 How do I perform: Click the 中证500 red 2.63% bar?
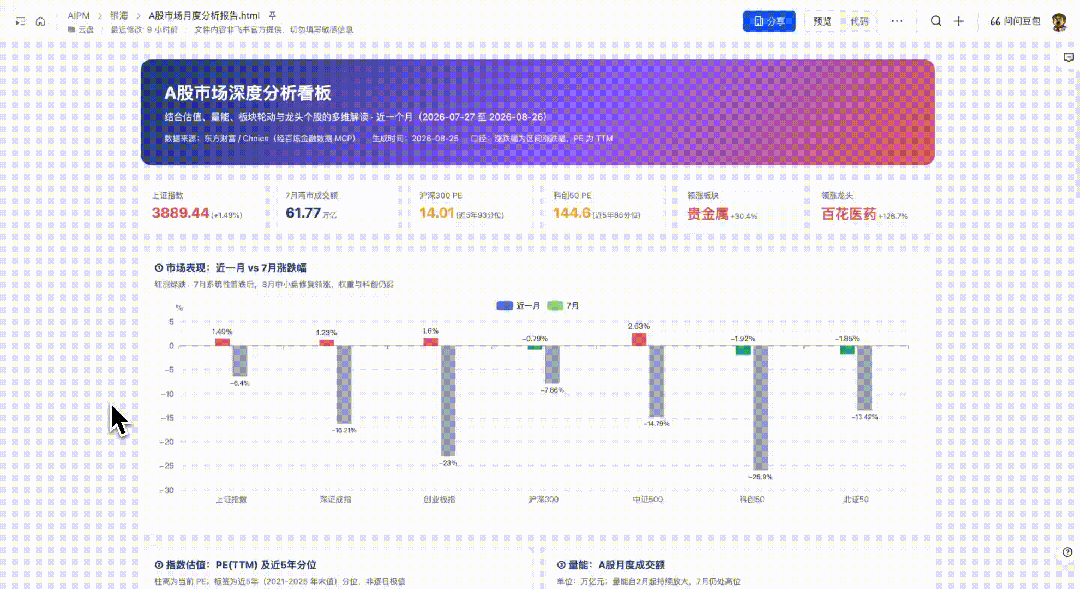click(x=639, y=339)
